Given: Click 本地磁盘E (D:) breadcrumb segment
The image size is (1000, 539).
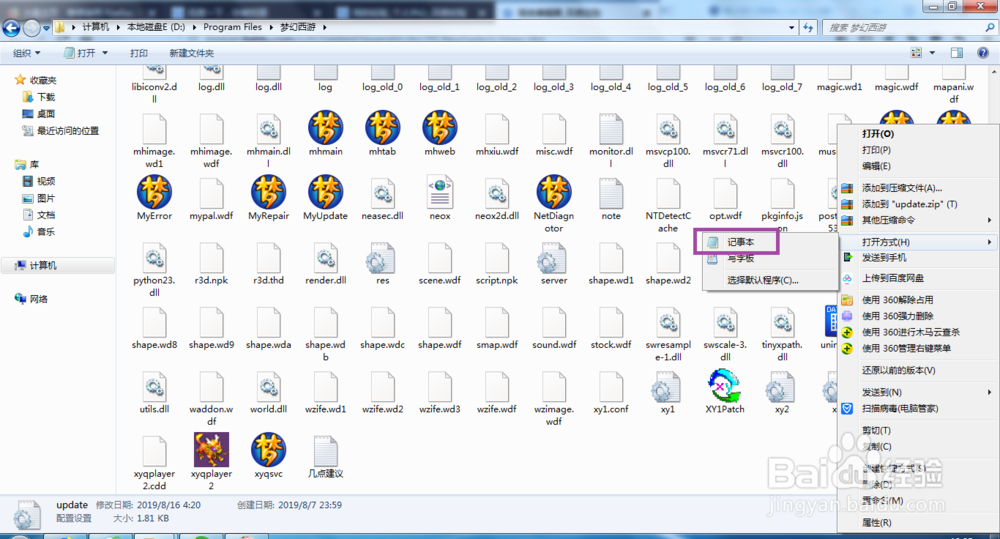Looking at the screenshot, I should [156, 27].
